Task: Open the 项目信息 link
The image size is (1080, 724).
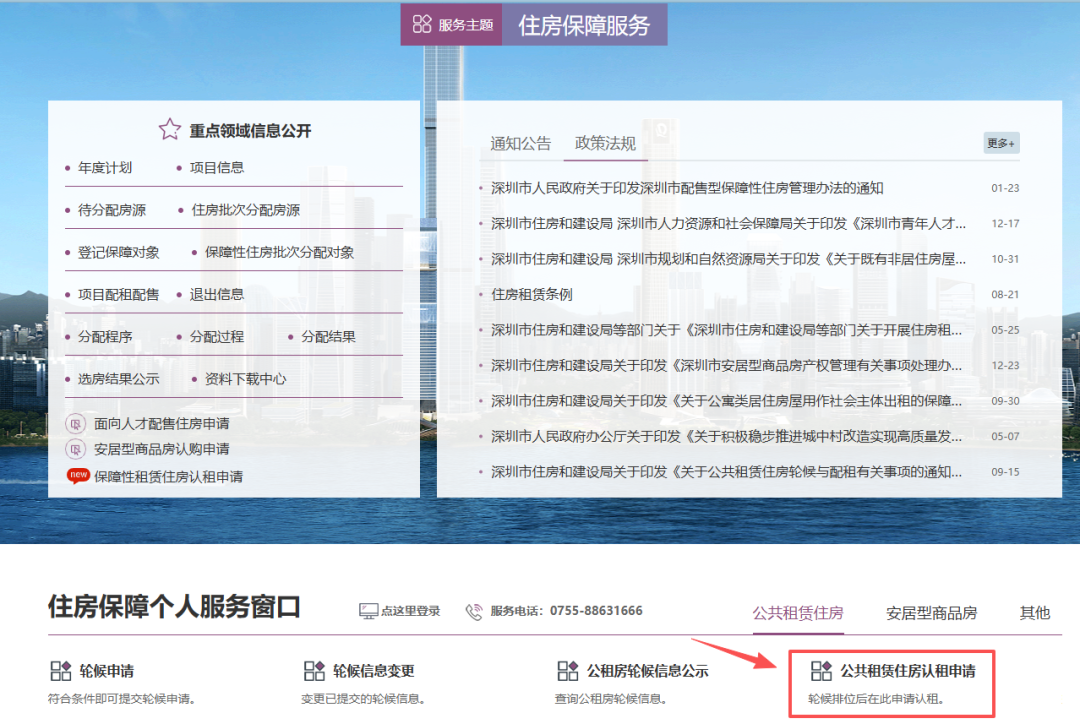Action: tap(217, 167)
